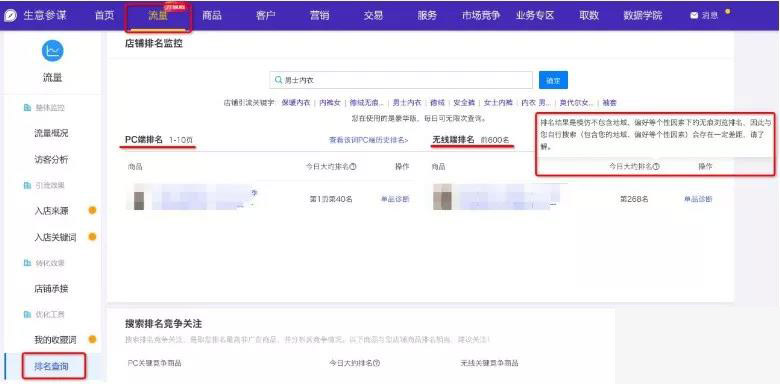Click the 无线关键竞争商品 column header
Viewport: 780px width, 384px height.
pyautogui.click(x=489, y=364)
